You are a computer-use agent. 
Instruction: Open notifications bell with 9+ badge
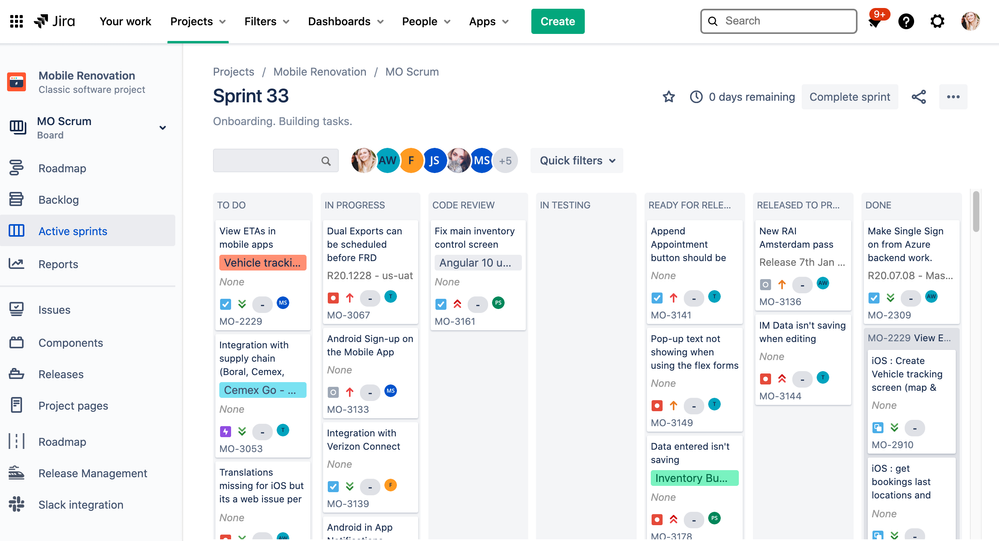875,22
